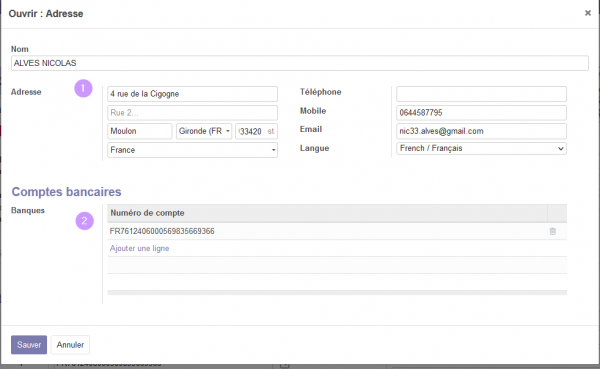Delete the bank account row with trash icon
This screenshot has height=369, width=600.
tap(553, 231)
